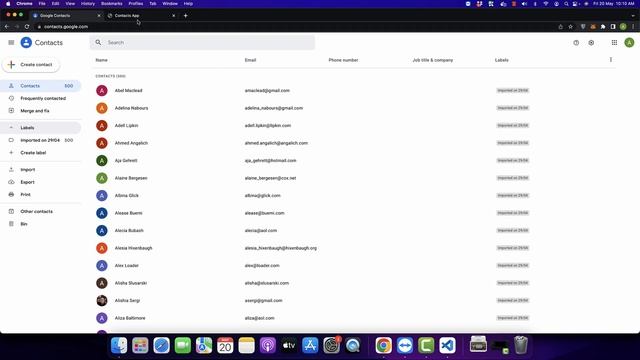The height and width of the screenshot is (360, 640).
Task: Click Abel Maclead's avatar
Action: point(102,90)
